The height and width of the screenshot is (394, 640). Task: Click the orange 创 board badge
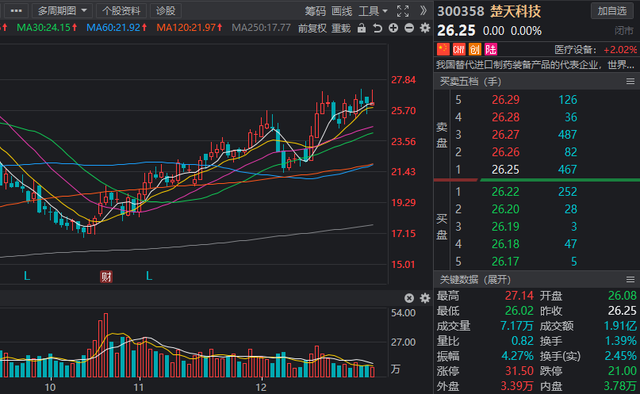point(475,49)
